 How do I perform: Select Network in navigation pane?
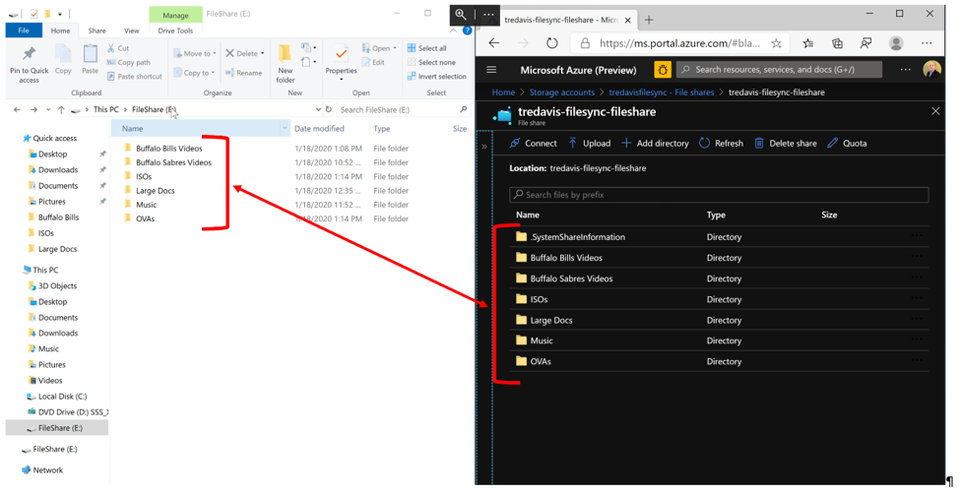(48, 470)
